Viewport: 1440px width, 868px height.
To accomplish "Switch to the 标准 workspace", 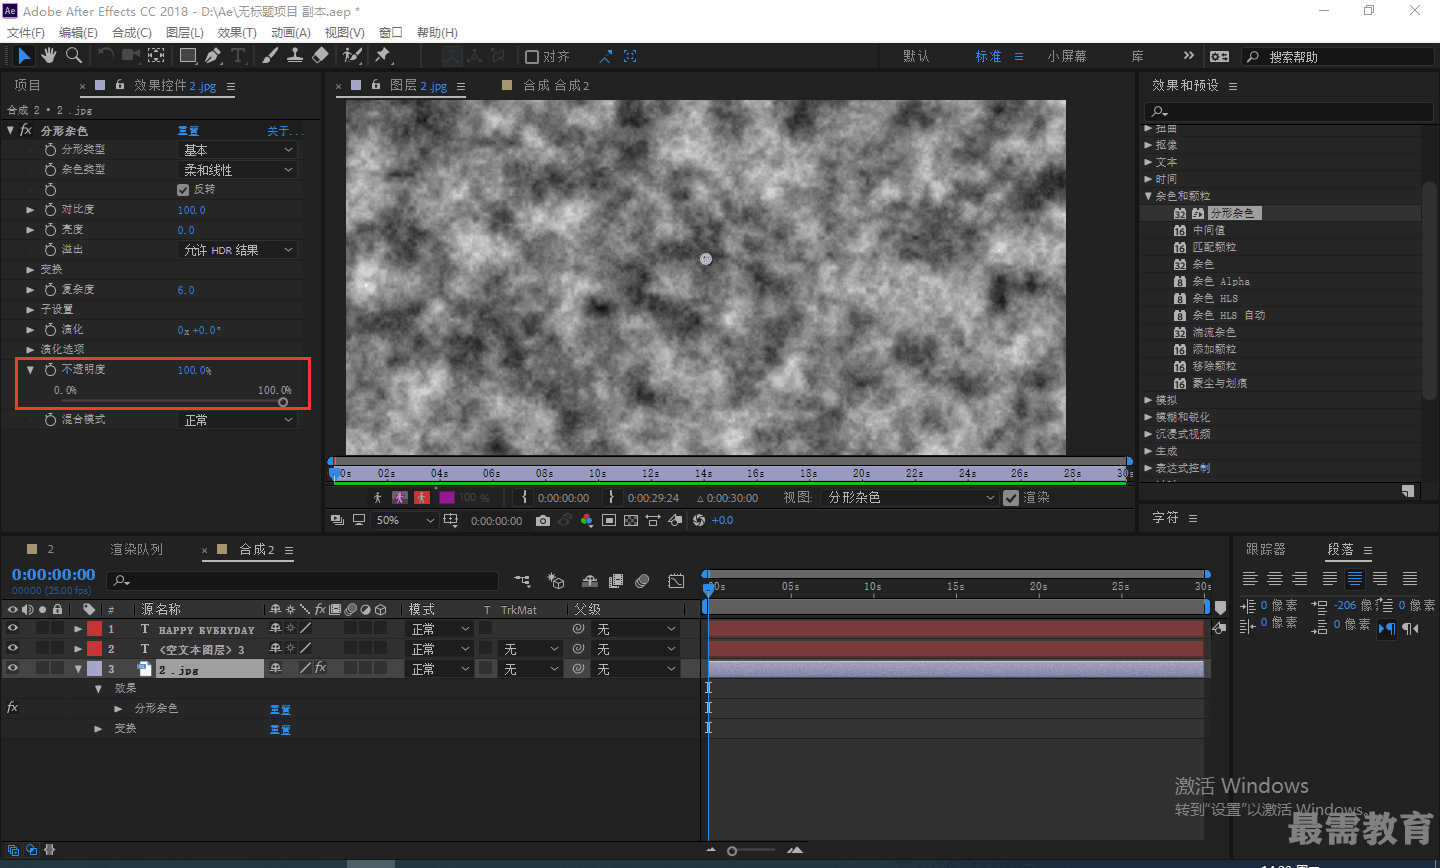I will coord(989,57).
